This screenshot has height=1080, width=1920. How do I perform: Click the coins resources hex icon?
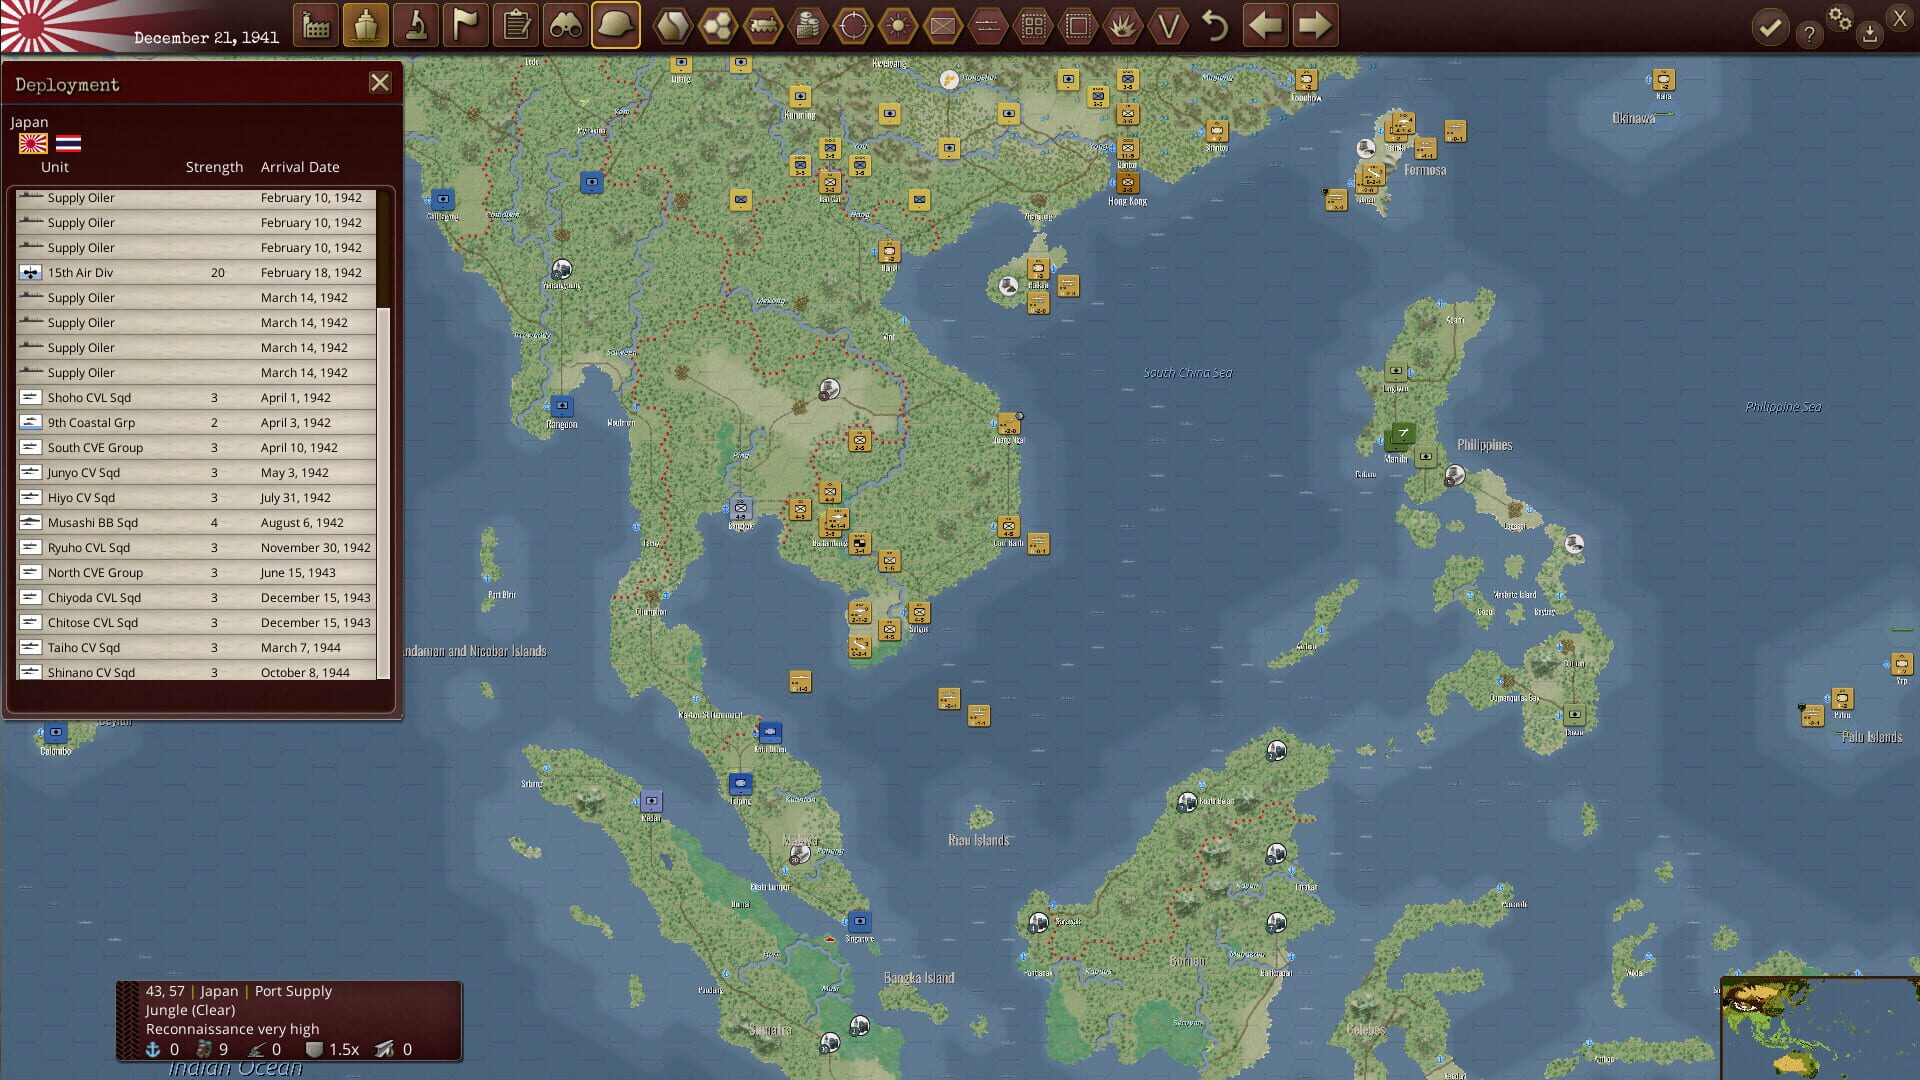point(807,26)
